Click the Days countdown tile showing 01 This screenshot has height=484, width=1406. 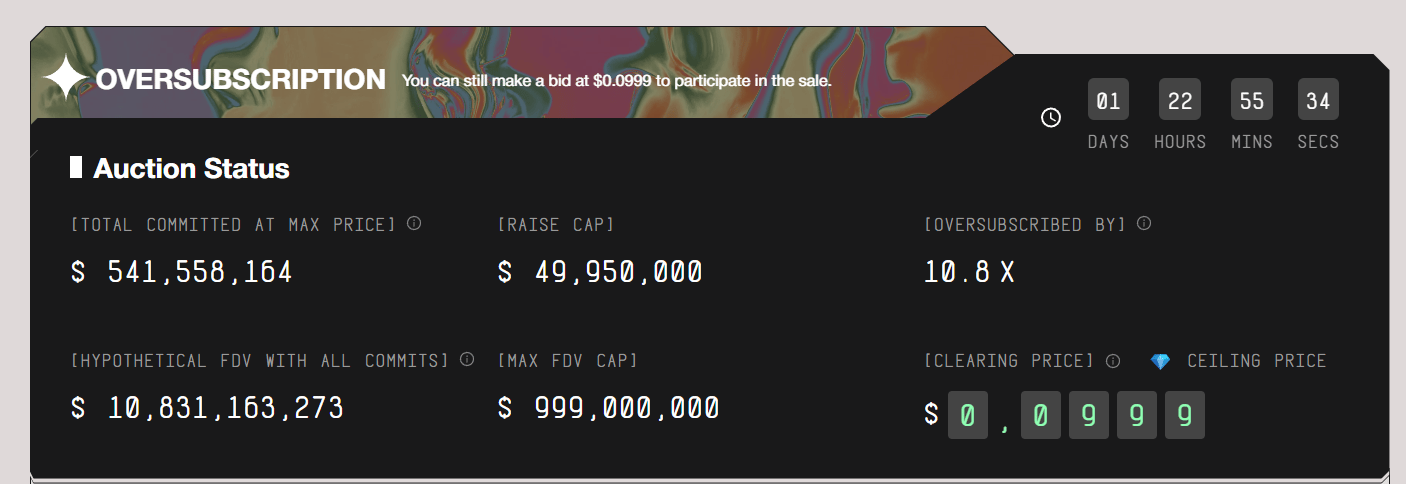tap(1108, 100)
